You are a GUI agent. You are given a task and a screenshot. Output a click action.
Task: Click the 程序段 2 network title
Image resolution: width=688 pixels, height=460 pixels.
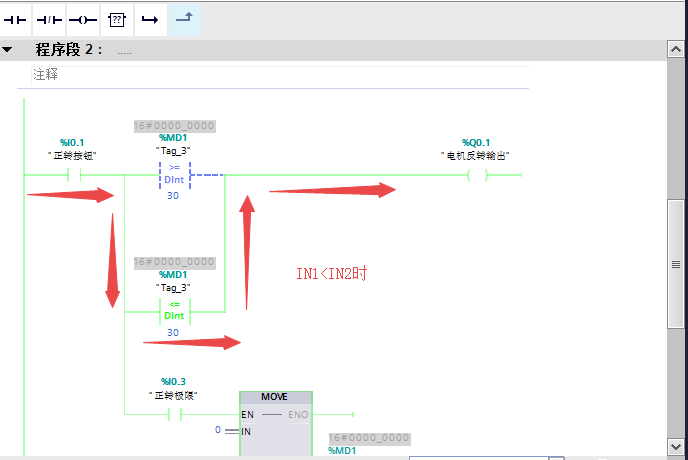click(x=68, y=49)
